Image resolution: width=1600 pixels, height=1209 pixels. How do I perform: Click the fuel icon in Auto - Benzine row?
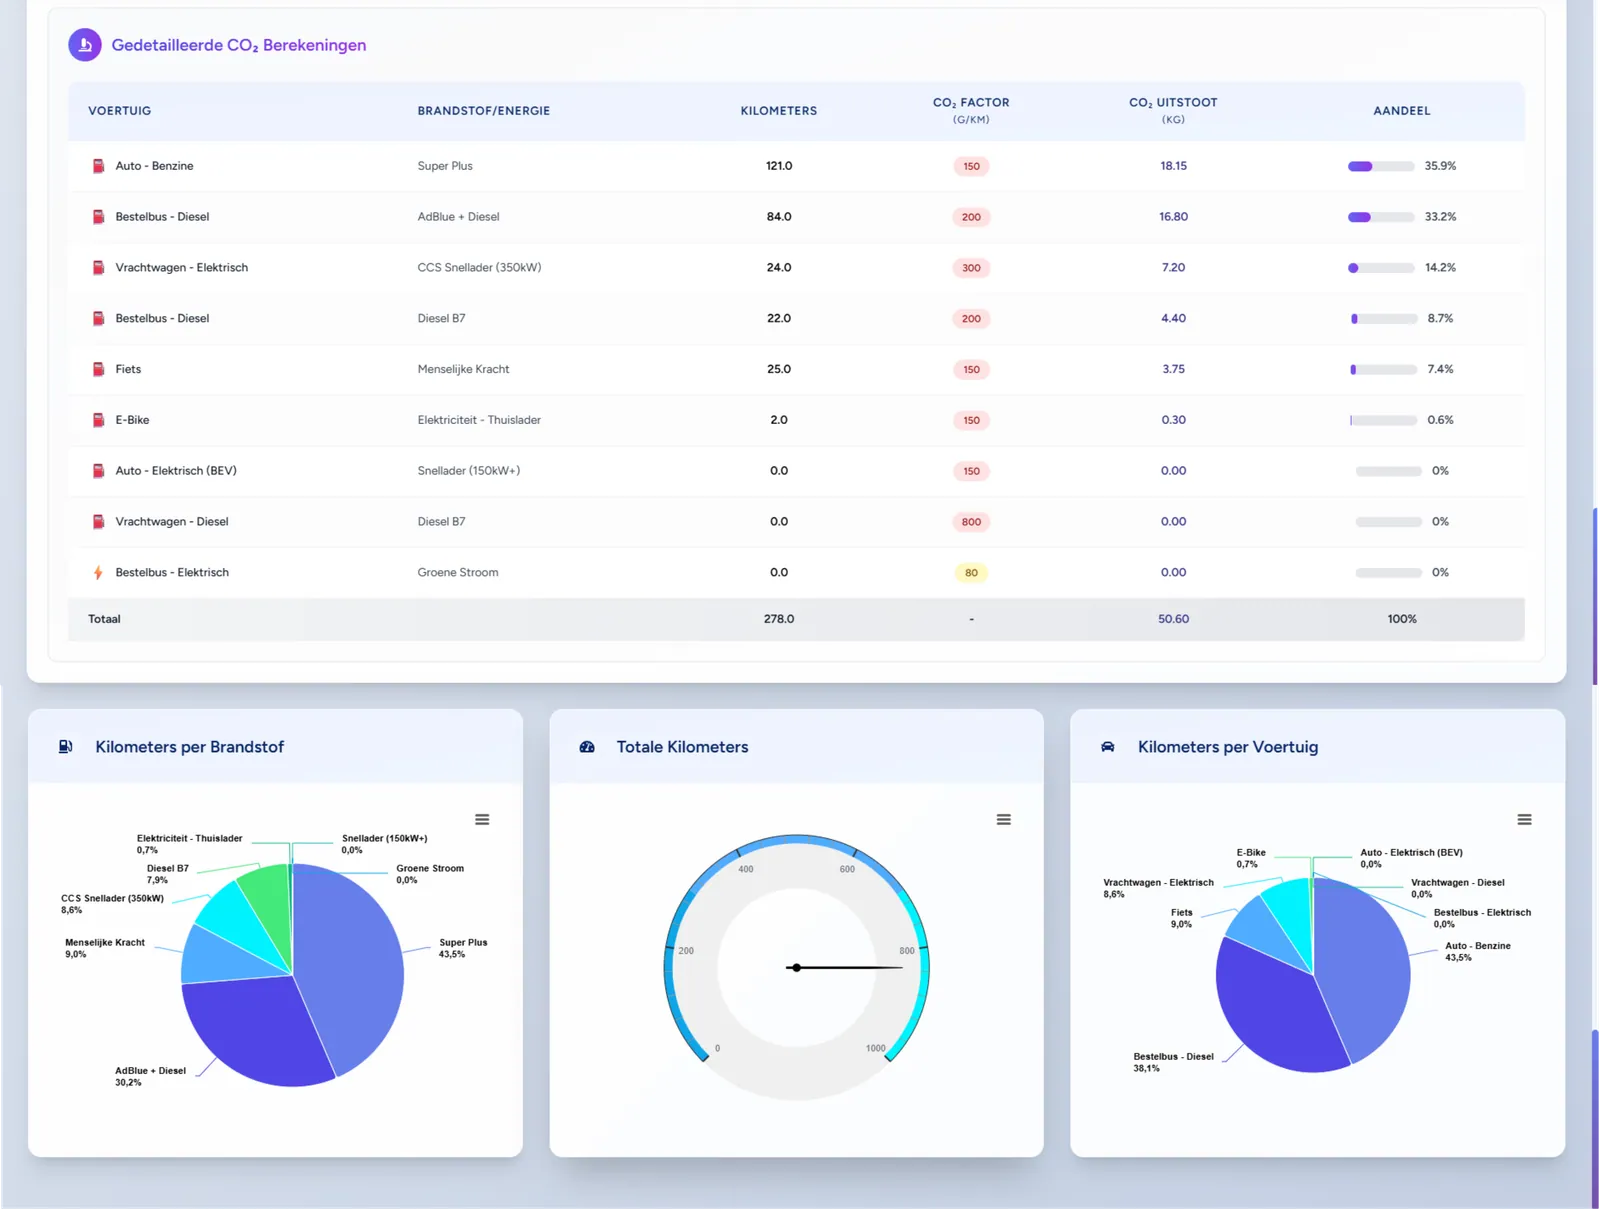98,166
